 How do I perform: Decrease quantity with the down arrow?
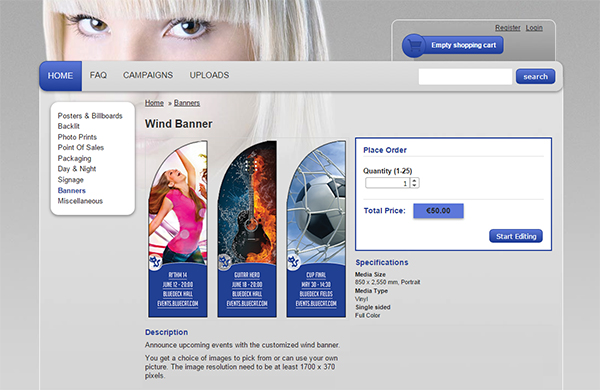pyautogui.click(x=414, y=186)
